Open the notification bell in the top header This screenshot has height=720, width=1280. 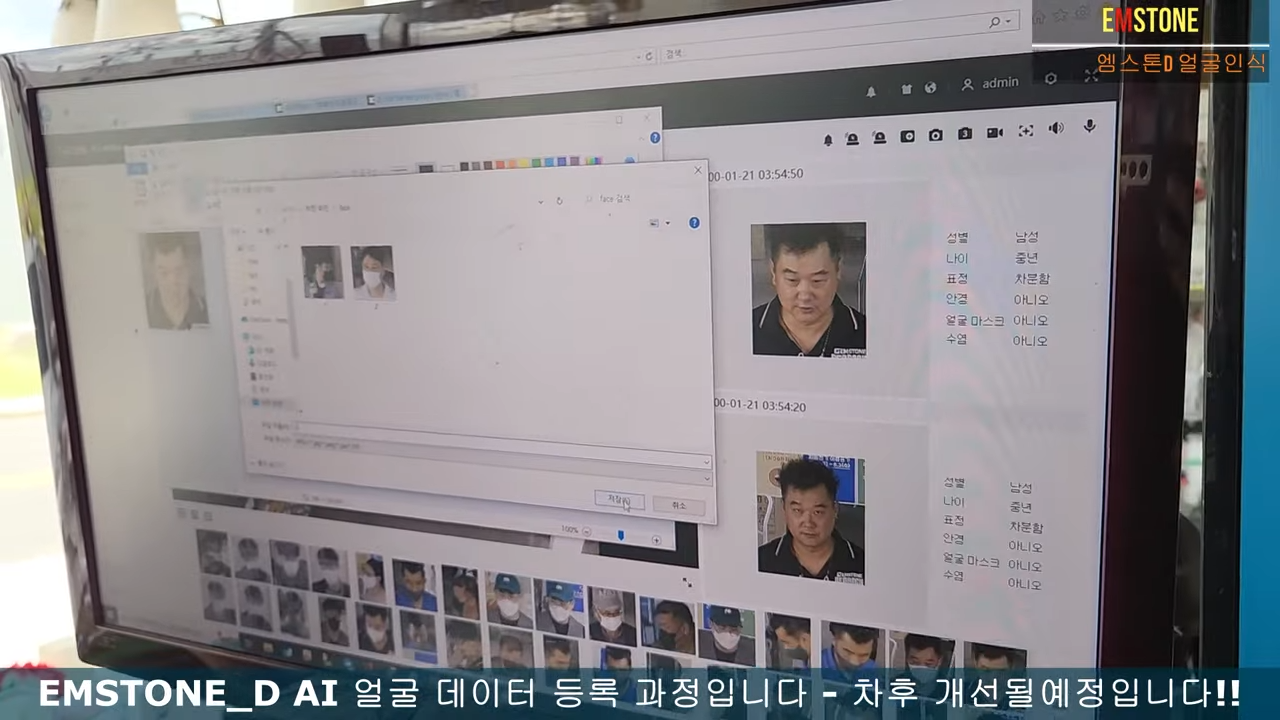coord(871,91)
